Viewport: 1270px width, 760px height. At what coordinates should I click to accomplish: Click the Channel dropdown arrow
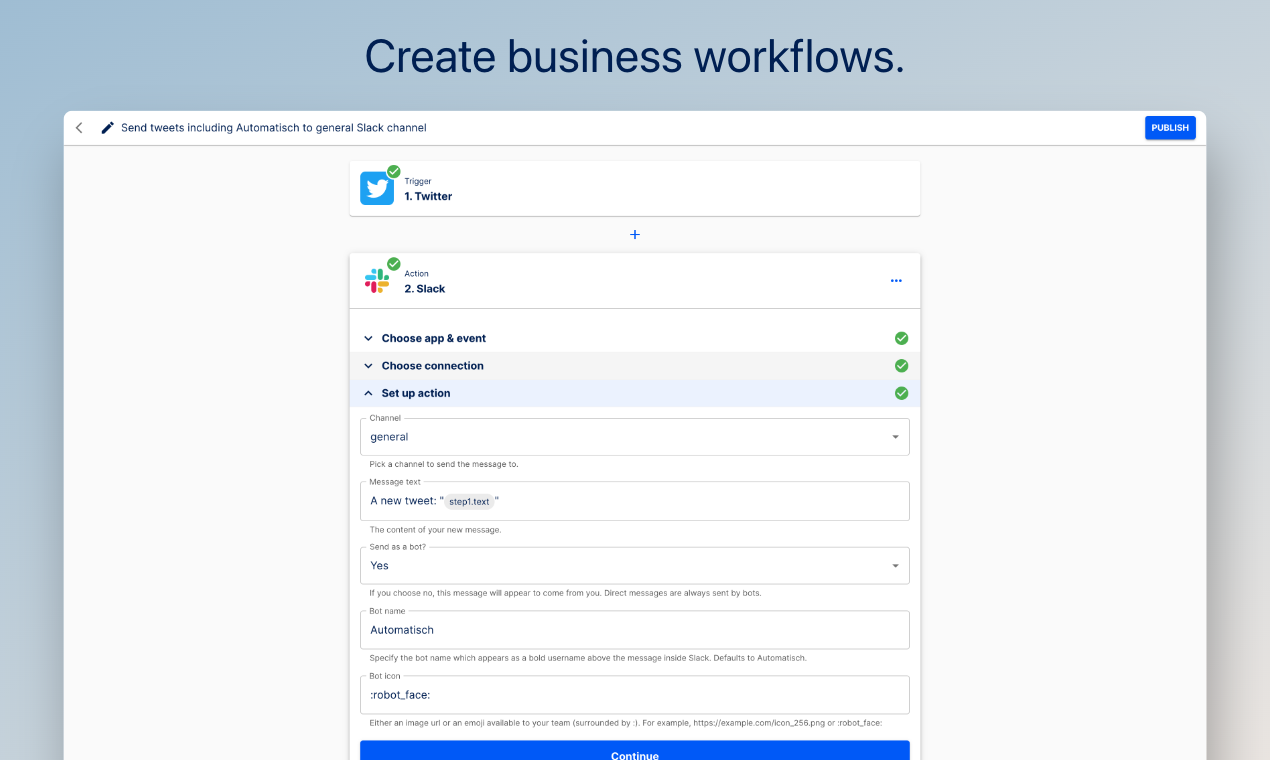(895, 437)
